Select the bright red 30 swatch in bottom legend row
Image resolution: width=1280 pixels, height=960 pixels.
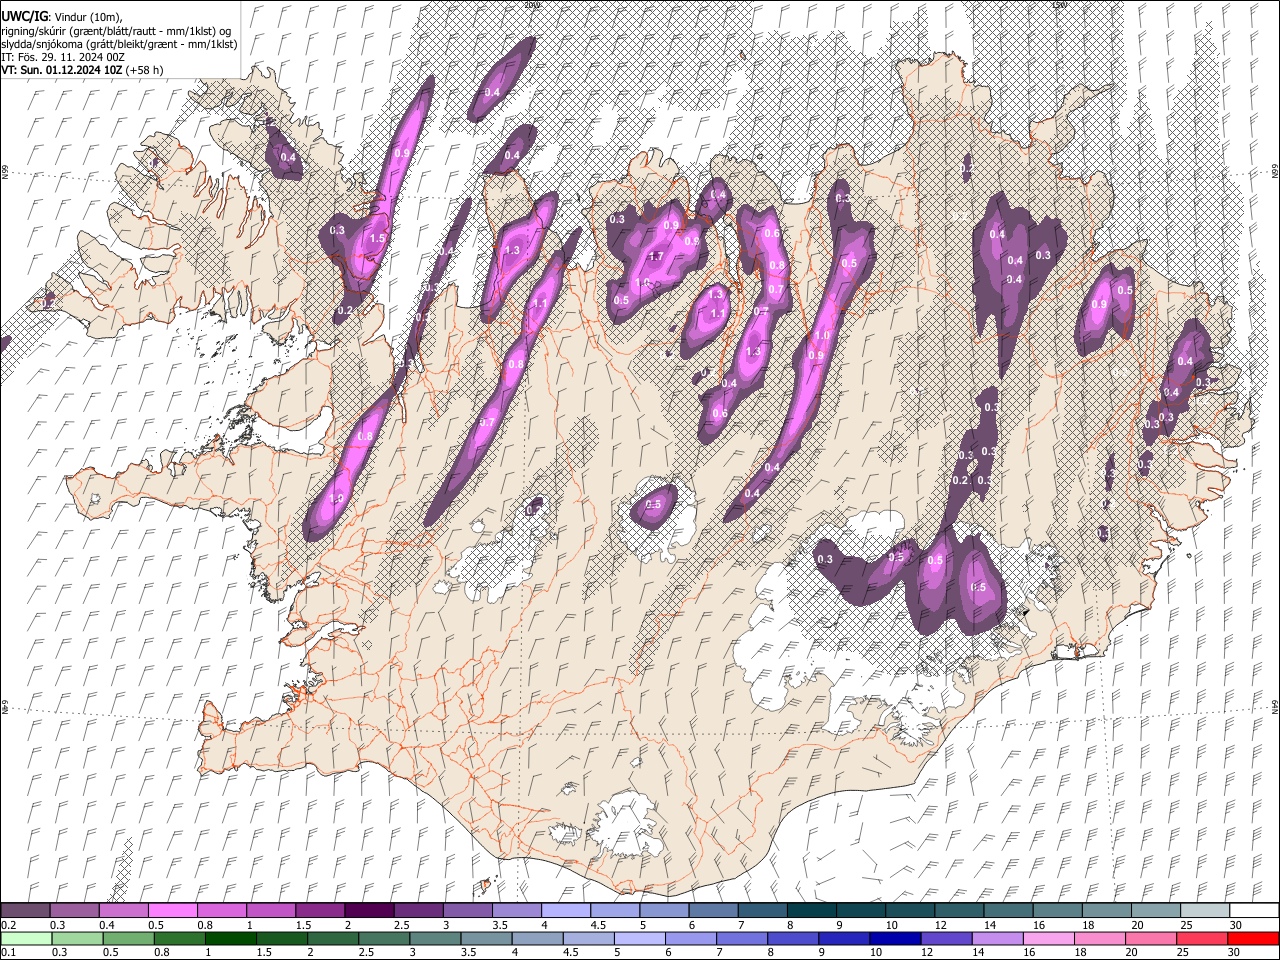click(1254, 938)
